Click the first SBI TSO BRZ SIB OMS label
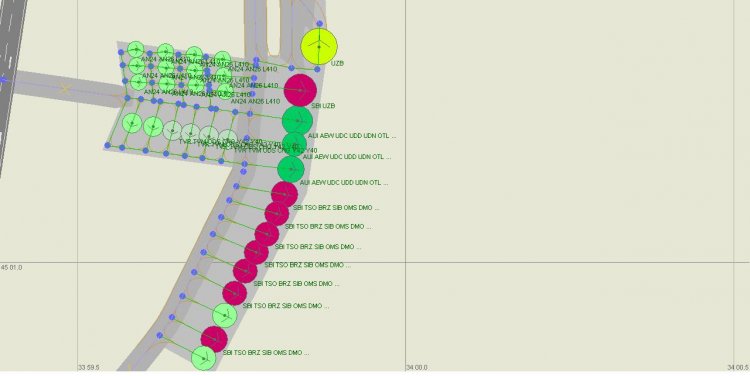 pyautogui.click(x=336, y=208)
